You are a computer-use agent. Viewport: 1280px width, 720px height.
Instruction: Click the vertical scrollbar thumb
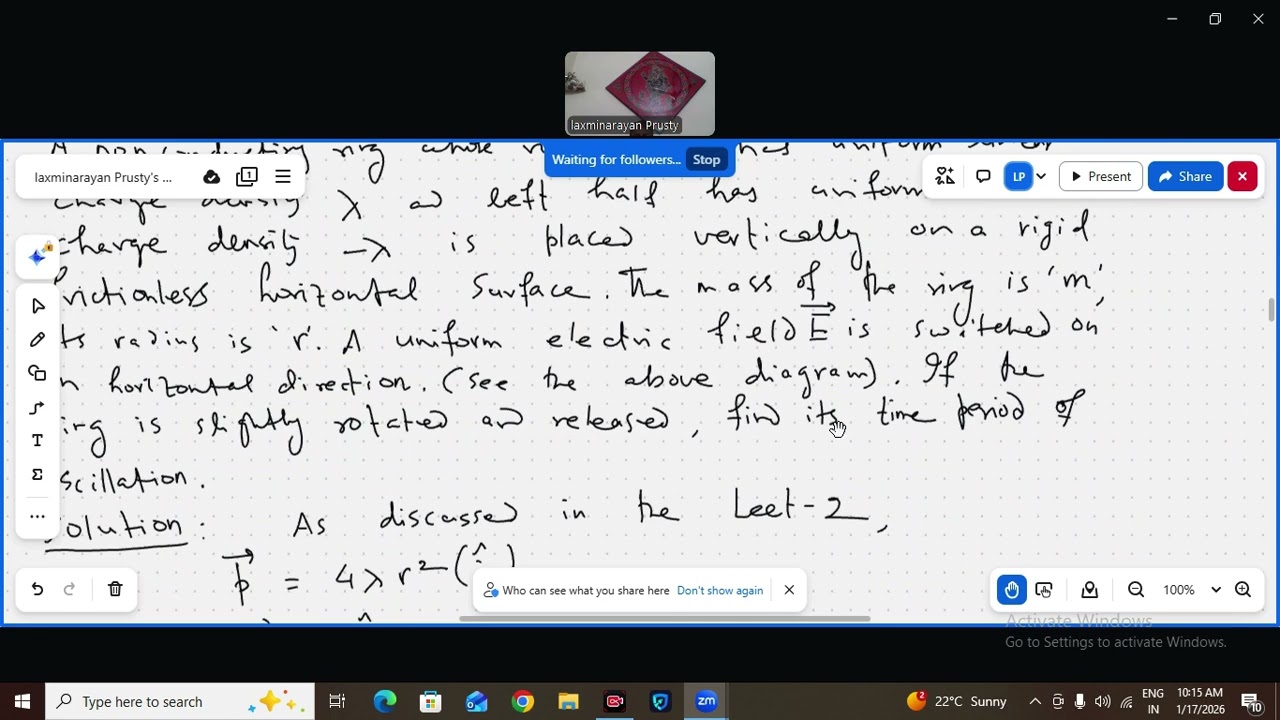point(1272,309)
